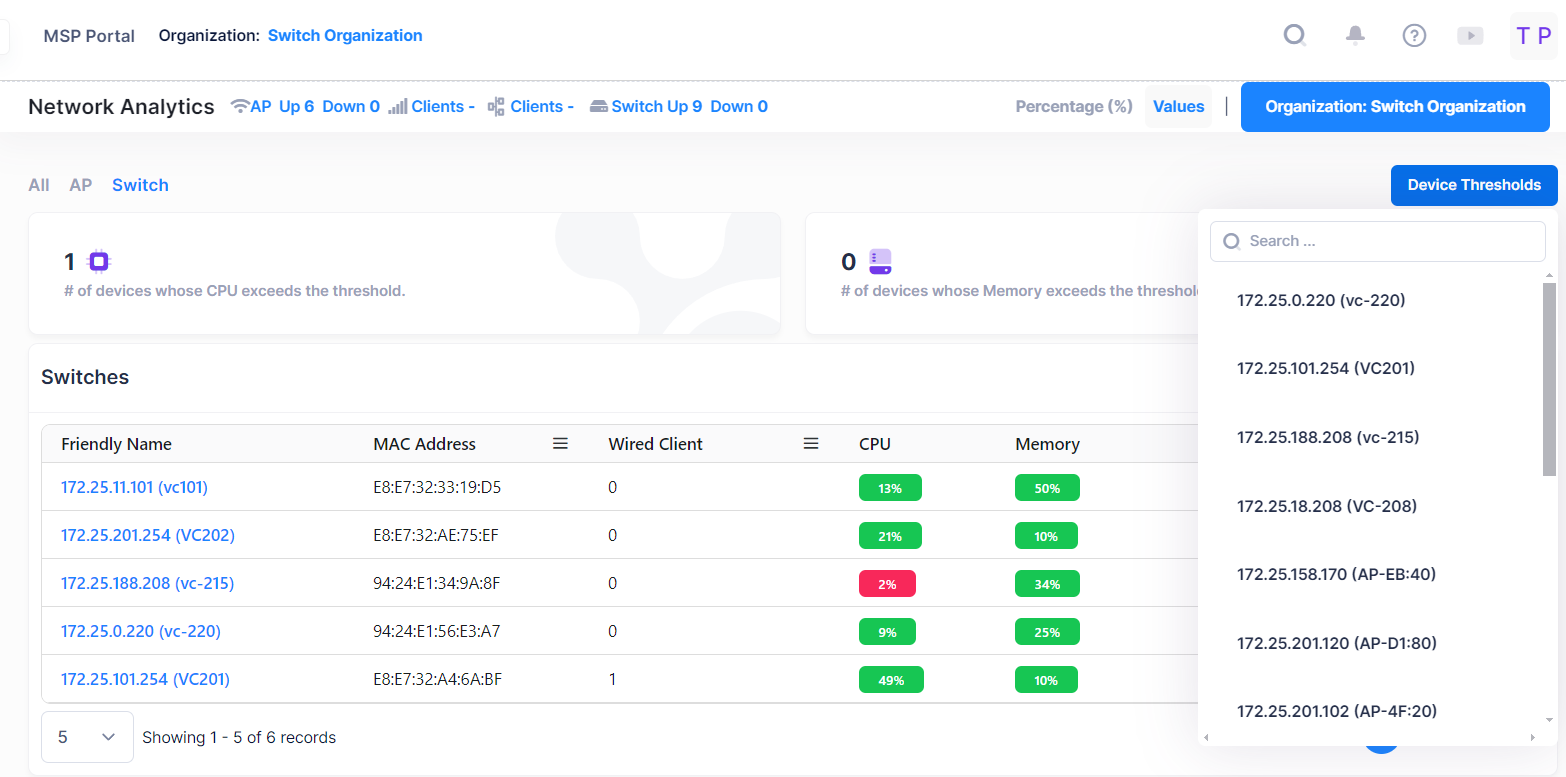Select 172.25.18.208 (VC-208) from dropdown list
This screenshot has width=1566, height=777.
pos(1327,506)
